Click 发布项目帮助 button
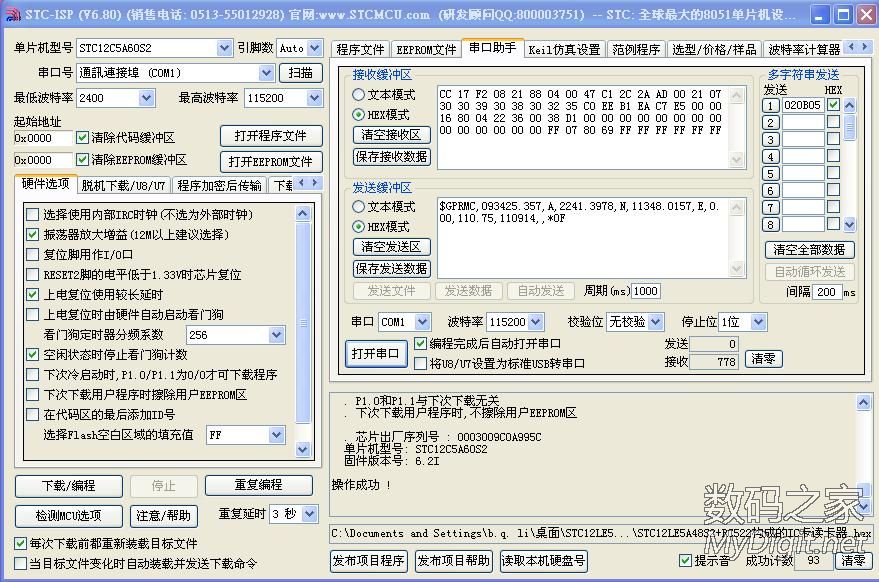 pos(453,561)
